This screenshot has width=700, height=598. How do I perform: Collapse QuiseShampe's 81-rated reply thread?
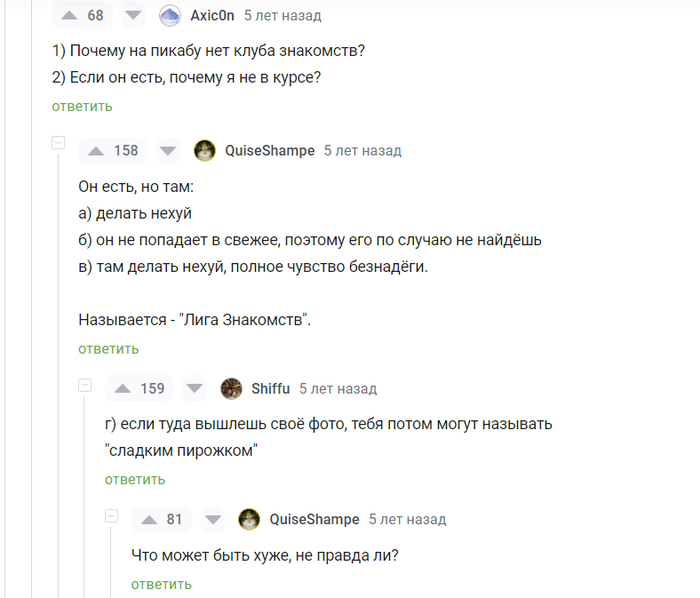coord(111,515)
